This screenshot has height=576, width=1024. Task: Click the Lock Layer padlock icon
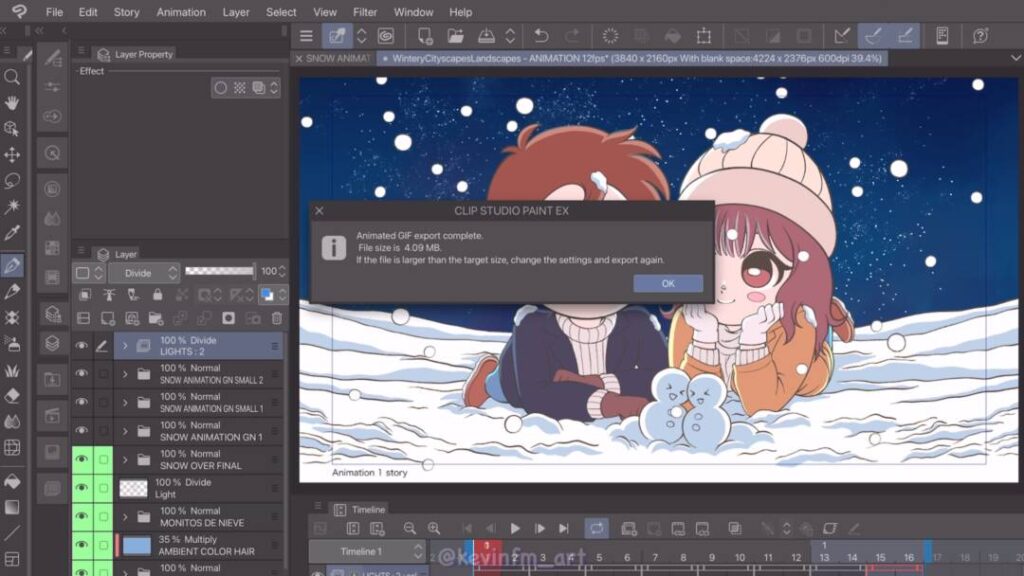pos(157,295)
